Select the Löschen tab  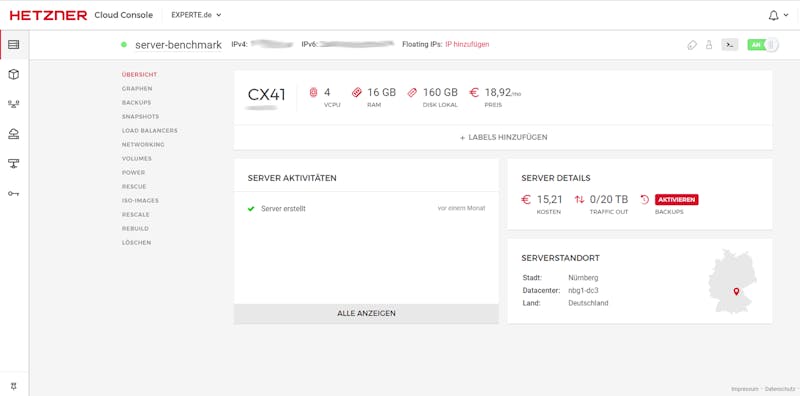point(136,243)
